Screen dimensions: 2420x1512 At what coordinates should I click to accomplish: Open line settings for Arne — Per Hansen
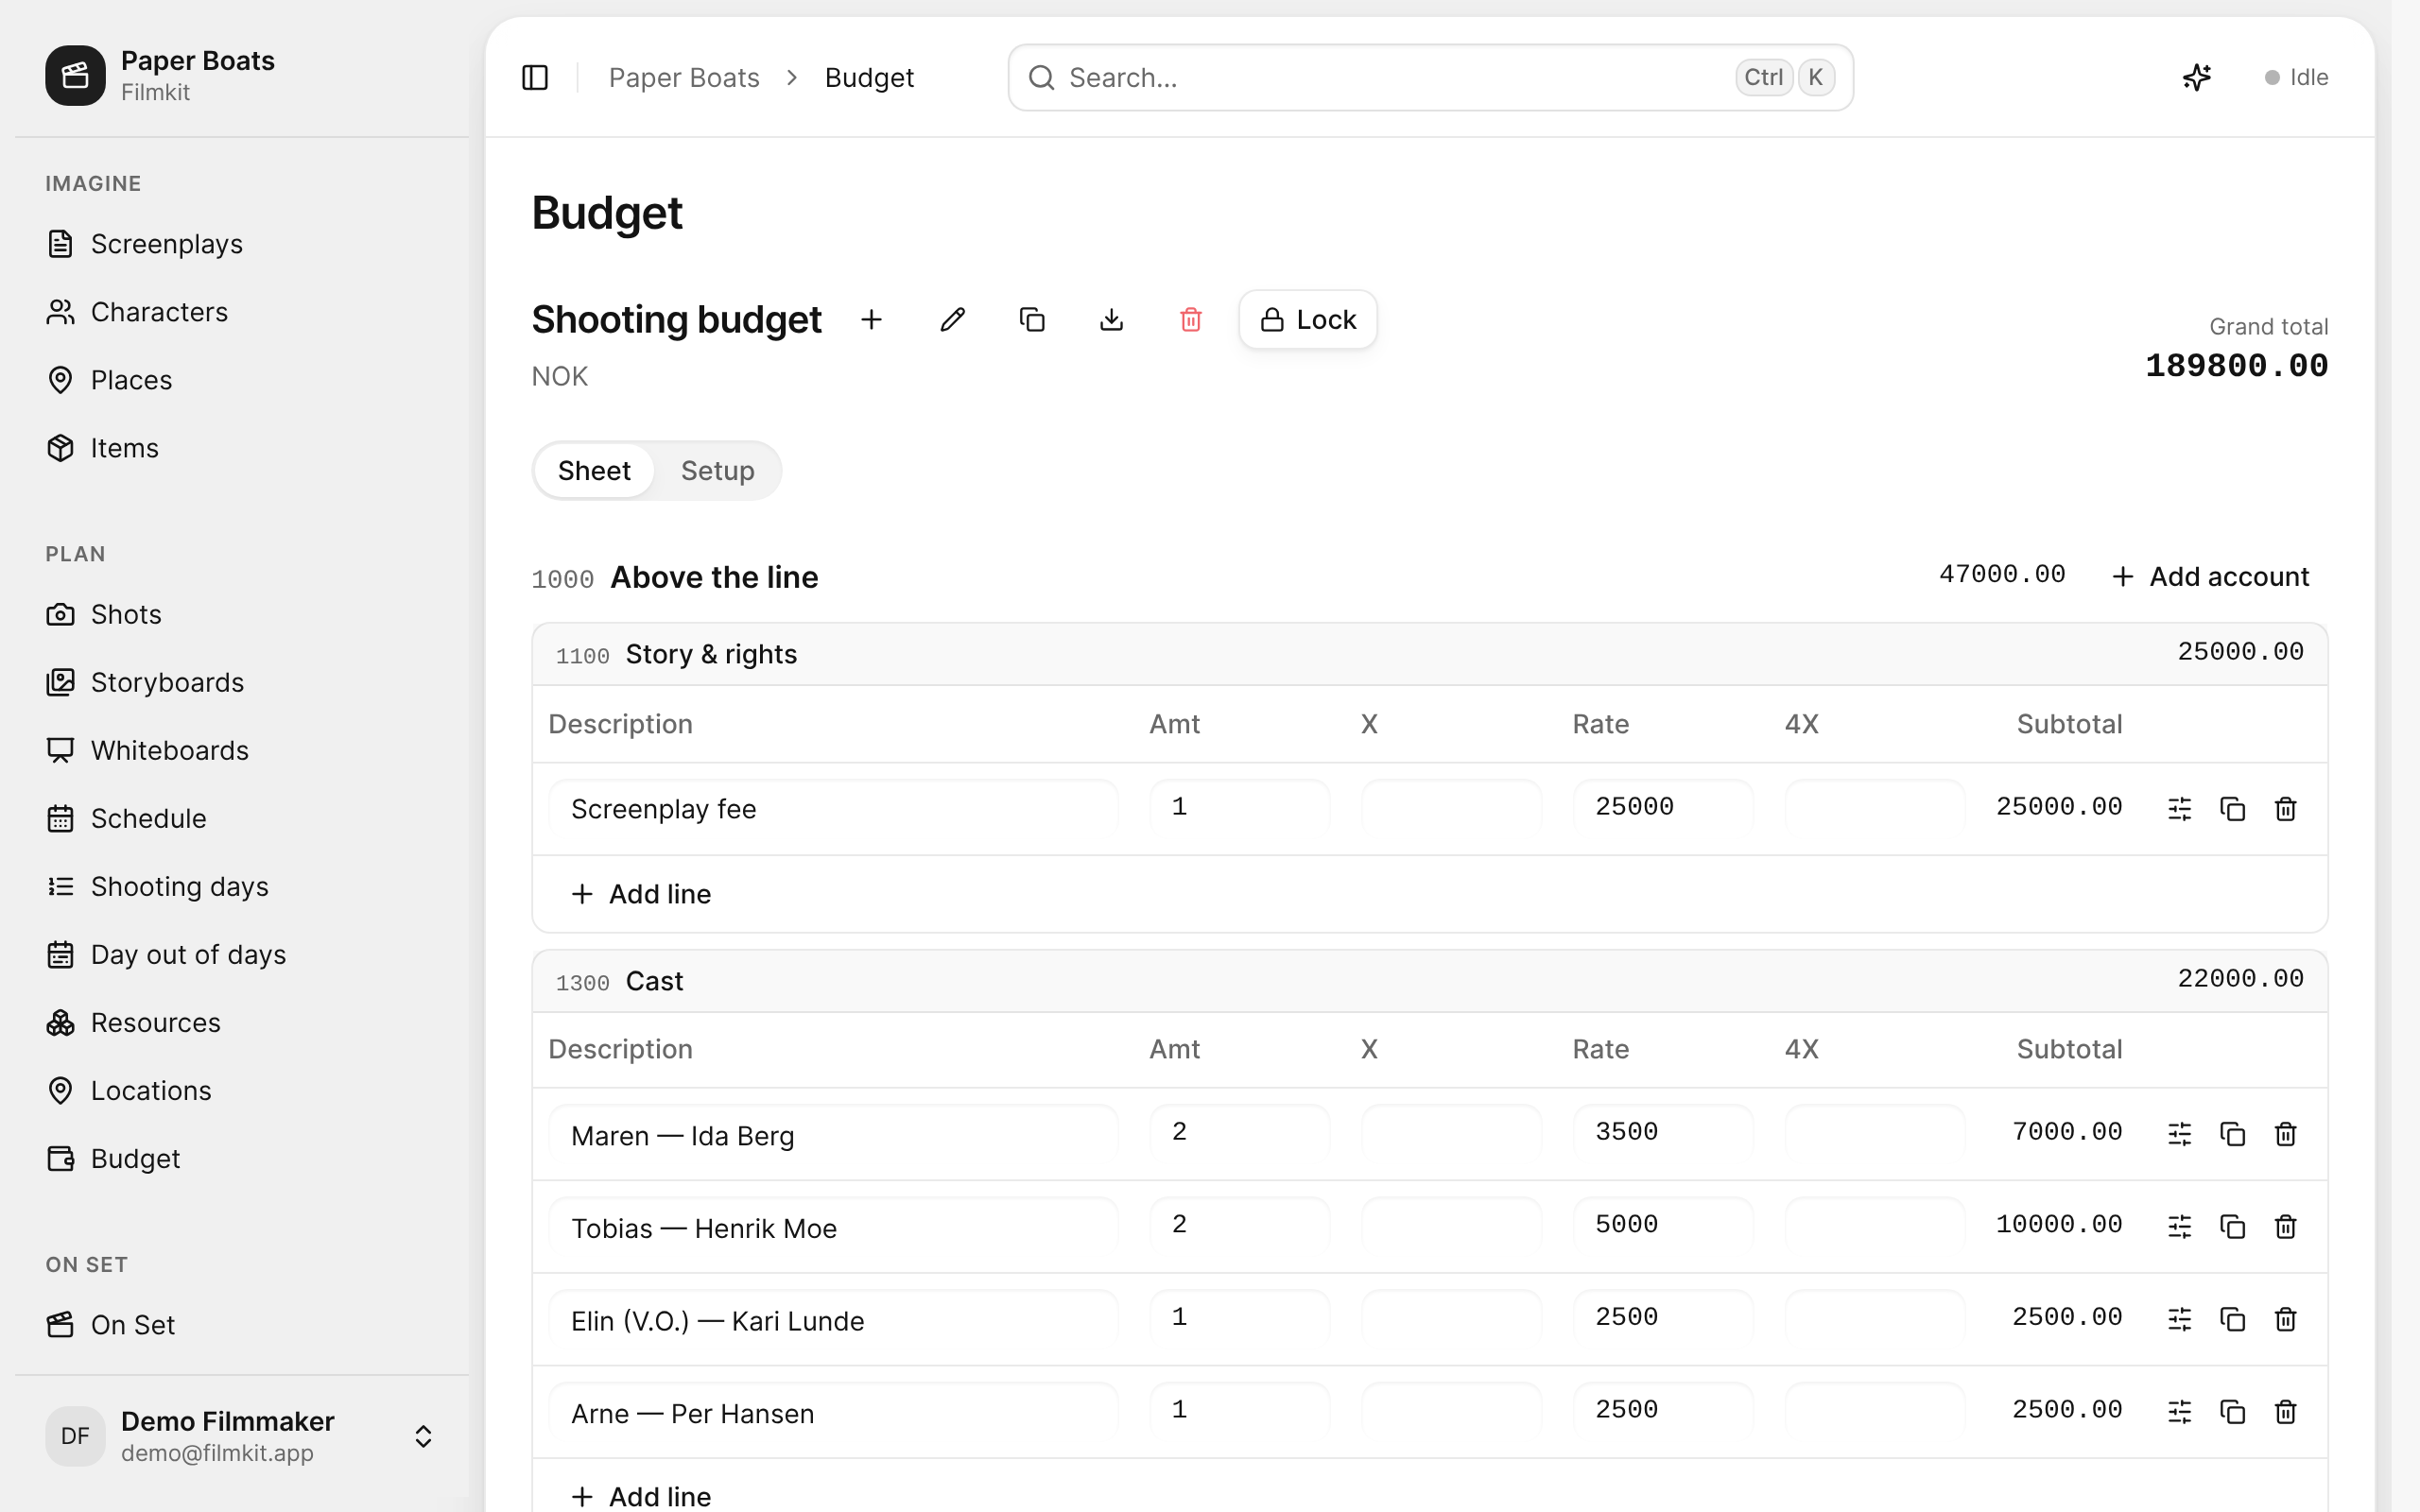point(2180,1411)
